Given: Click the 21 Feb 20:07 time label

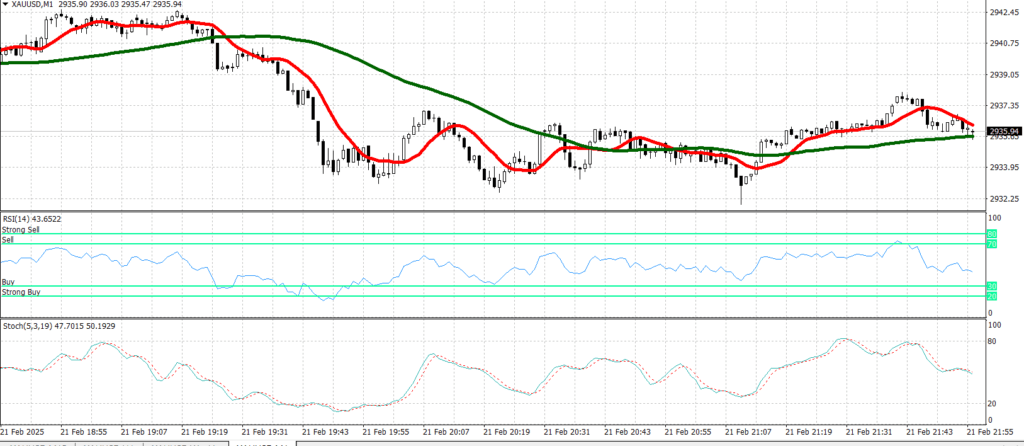Looking at the screenshot, I should point(445,432).
